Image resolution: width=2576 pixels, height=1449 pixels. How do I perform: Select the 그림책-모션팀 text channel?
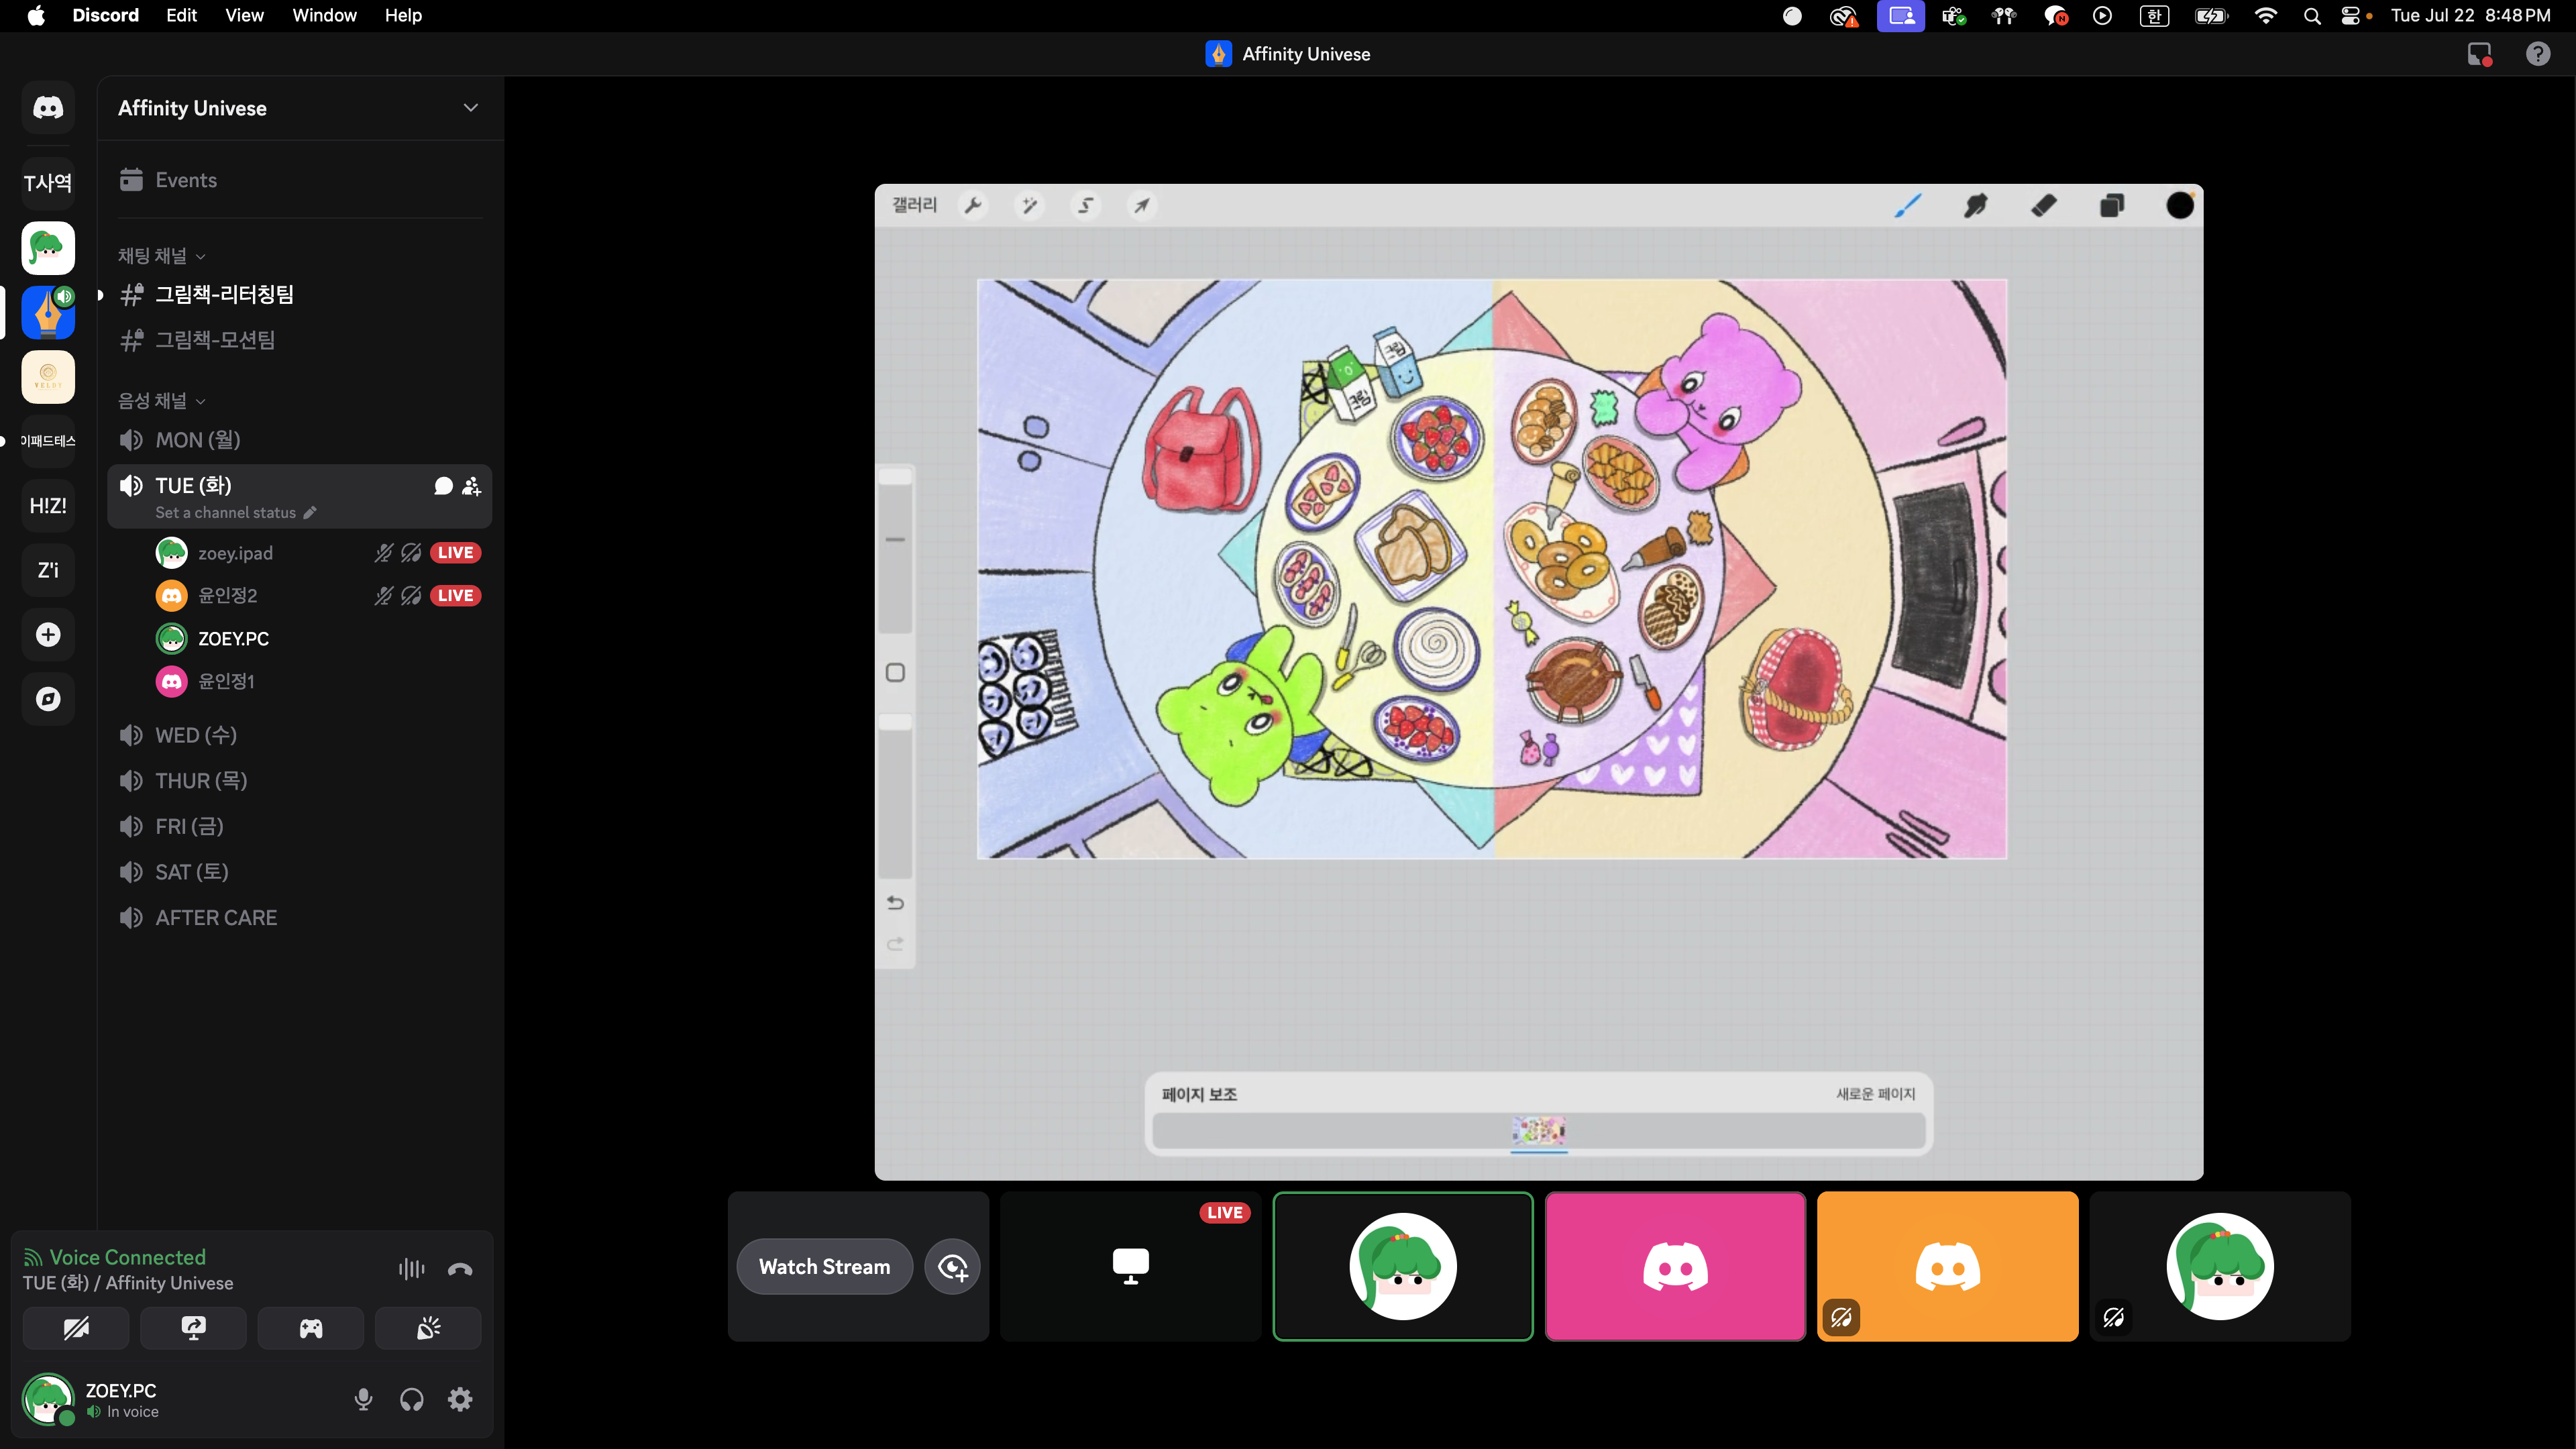click(215, 340)
